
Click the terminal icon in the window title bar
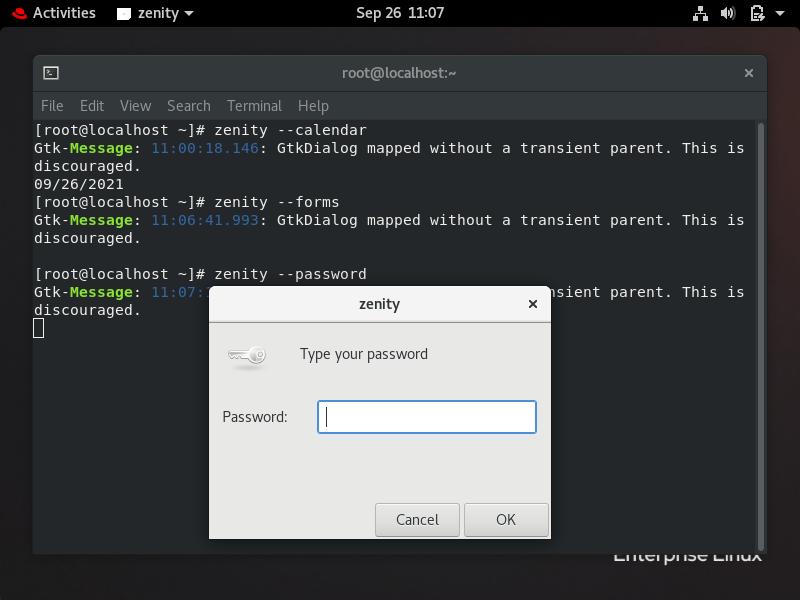pyautogui.click(x=50, y=73)
